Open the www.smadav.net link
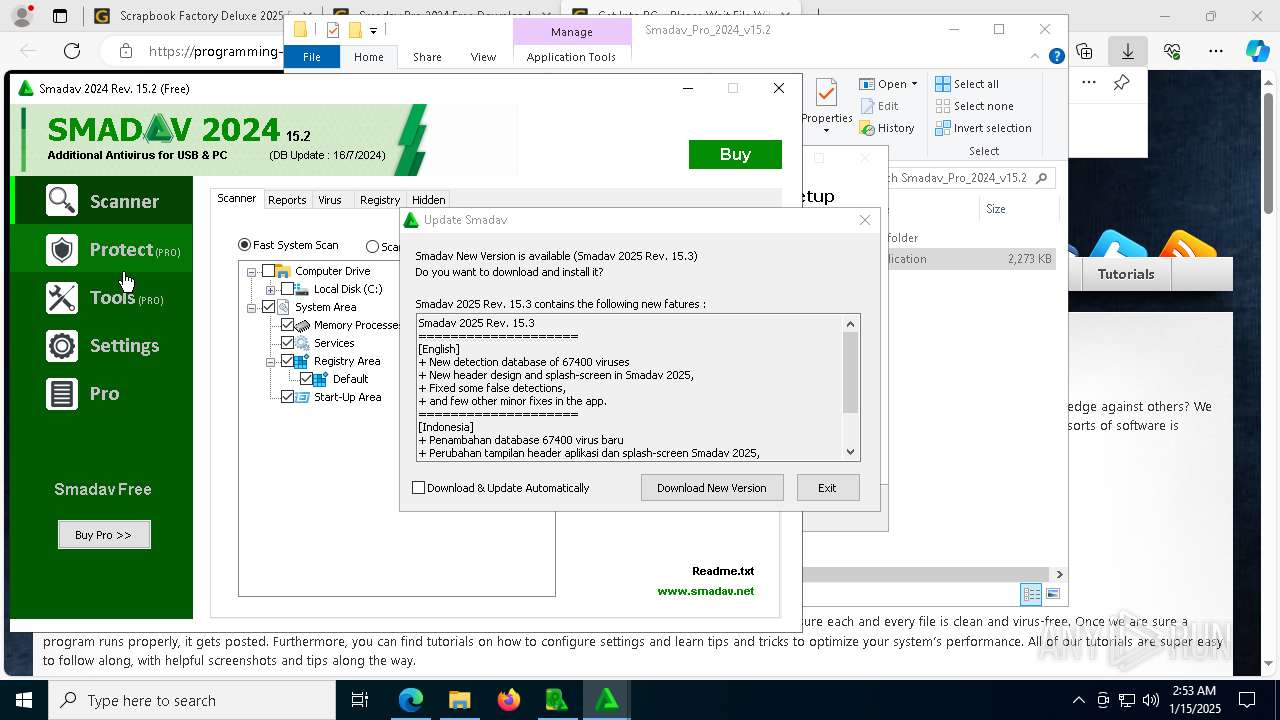 click(x=706, y=591)
